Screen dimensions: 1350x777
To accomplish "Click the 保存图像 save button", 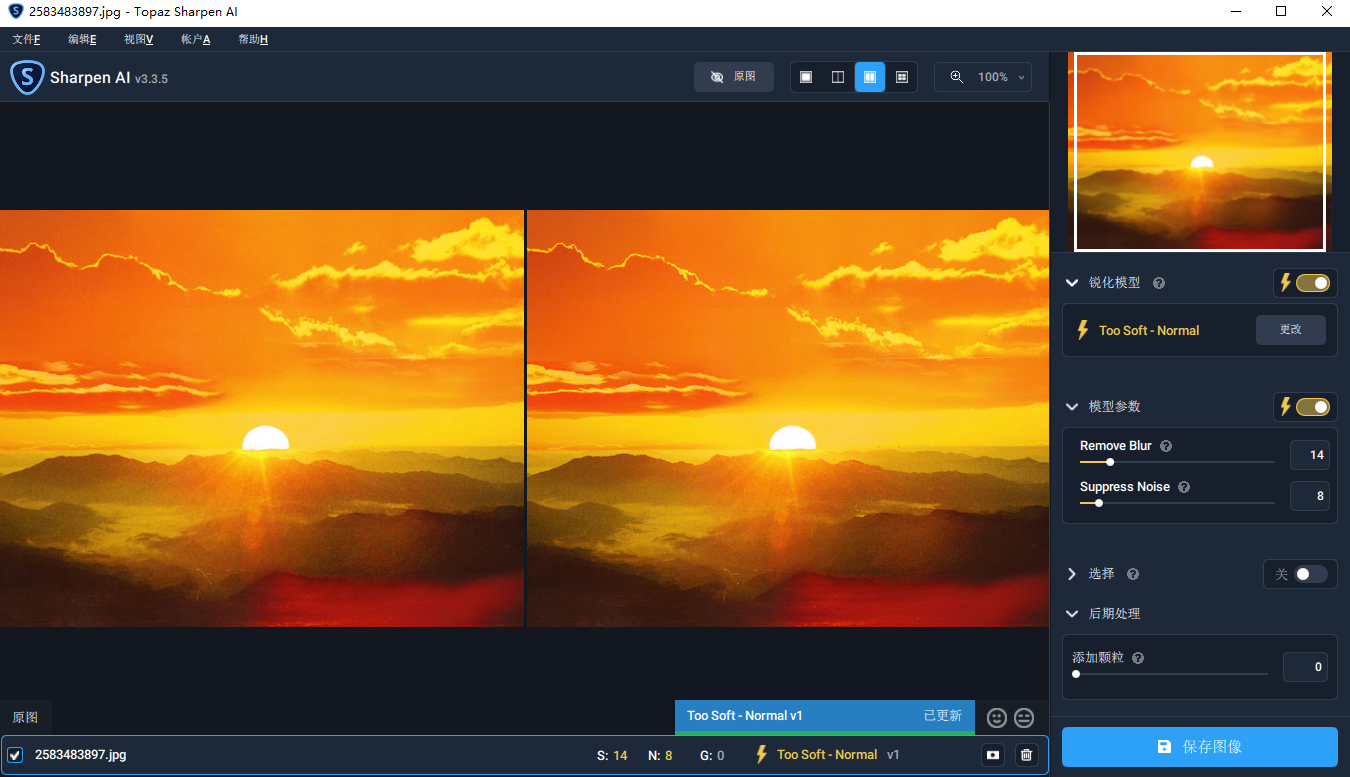I will point(1199,747).
